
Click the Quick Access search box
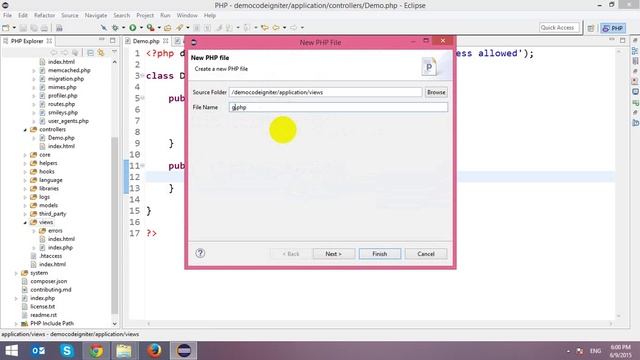(x=559, y=27)
